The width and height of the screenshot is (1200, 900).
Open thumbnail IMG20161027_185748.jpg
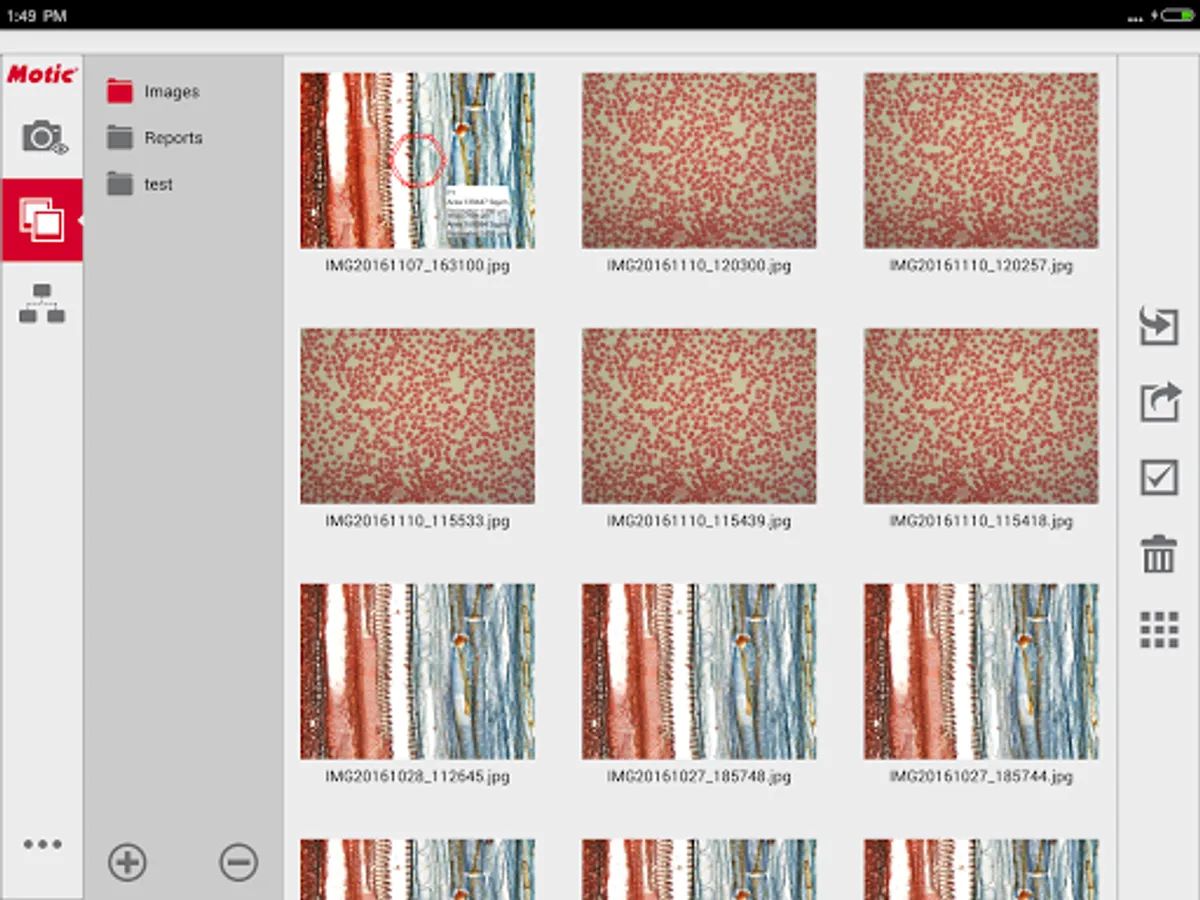[x=699, y=672]
